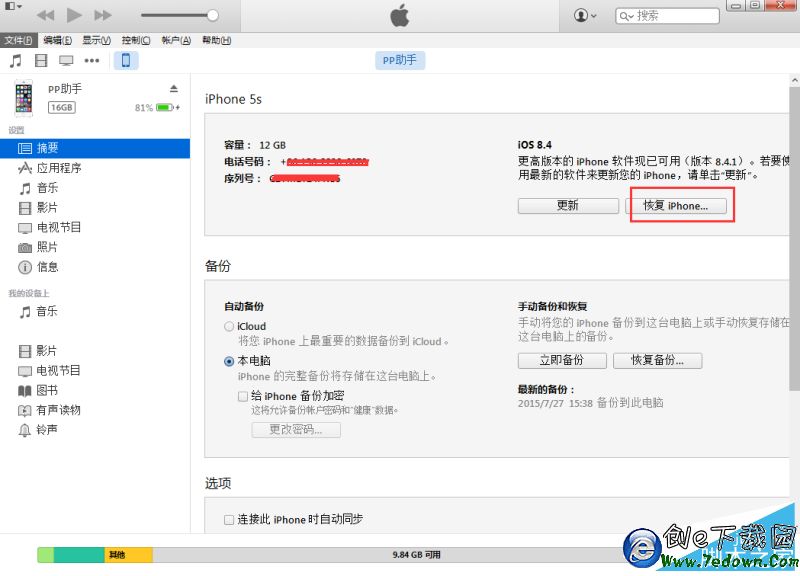800x576 pixels.
Task: Click the vertical scrollbar thumb
Action: [794, 239]
